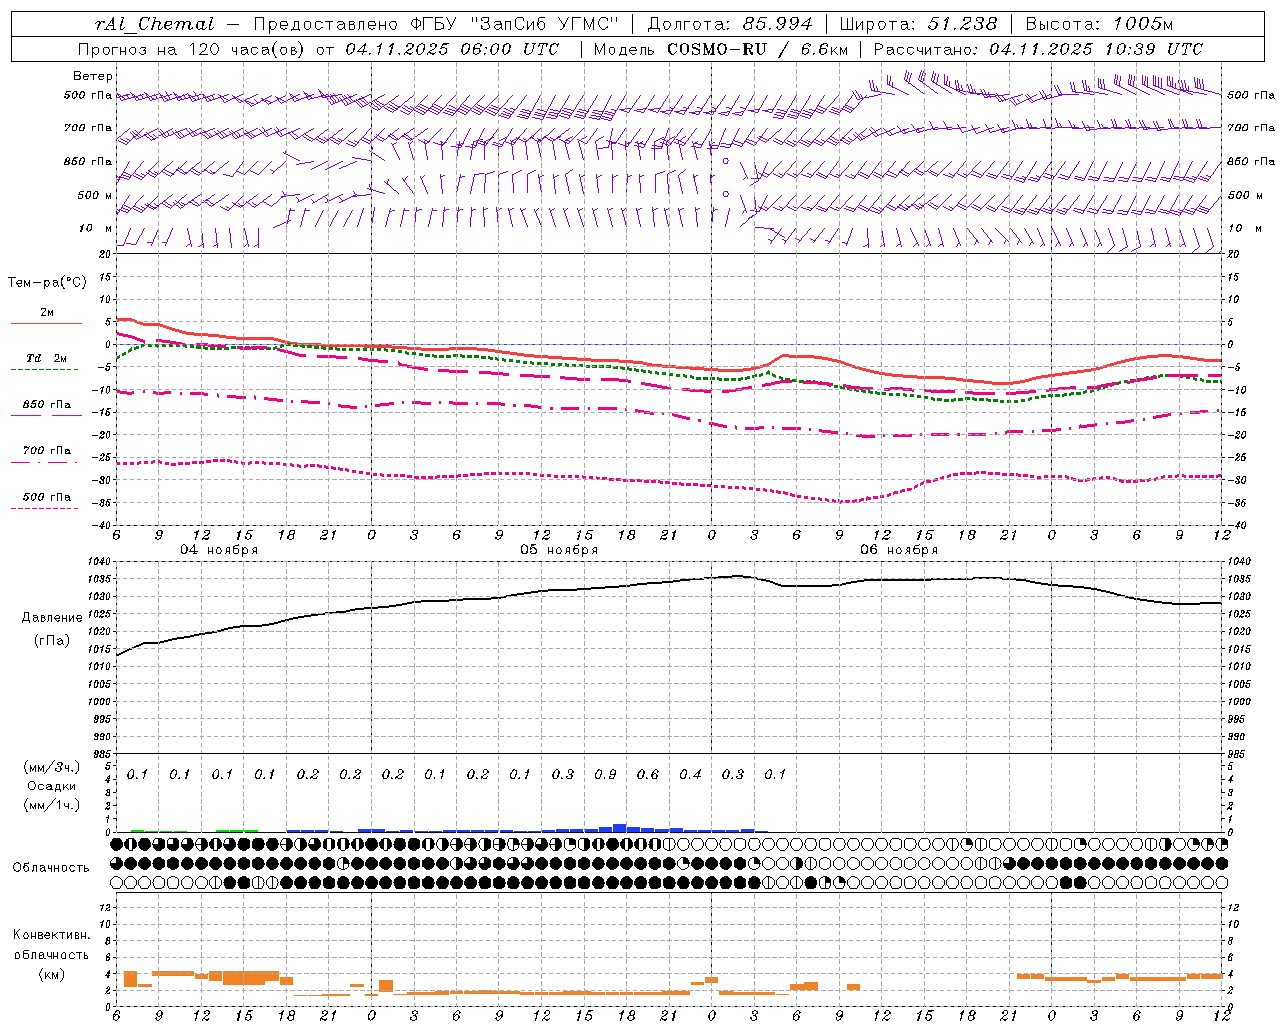
Task: Click the 0.4 three-hour precipitation value
Action: coord(690,774)
